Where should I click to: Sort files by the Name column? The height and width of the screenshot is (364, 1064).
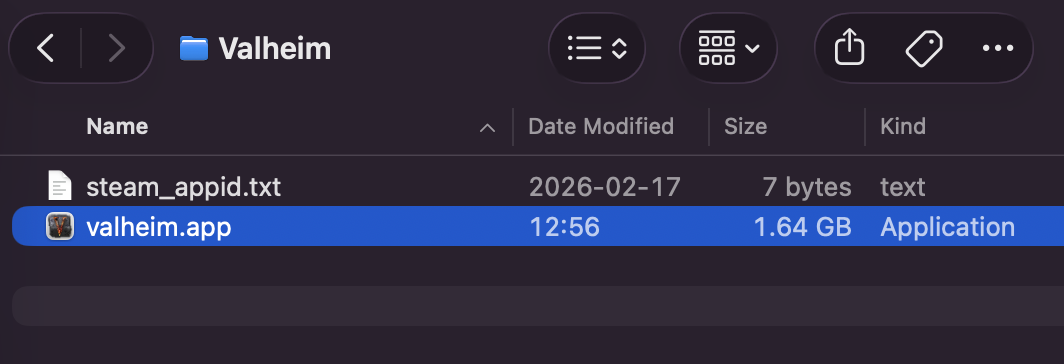click(x=117, y=126)
